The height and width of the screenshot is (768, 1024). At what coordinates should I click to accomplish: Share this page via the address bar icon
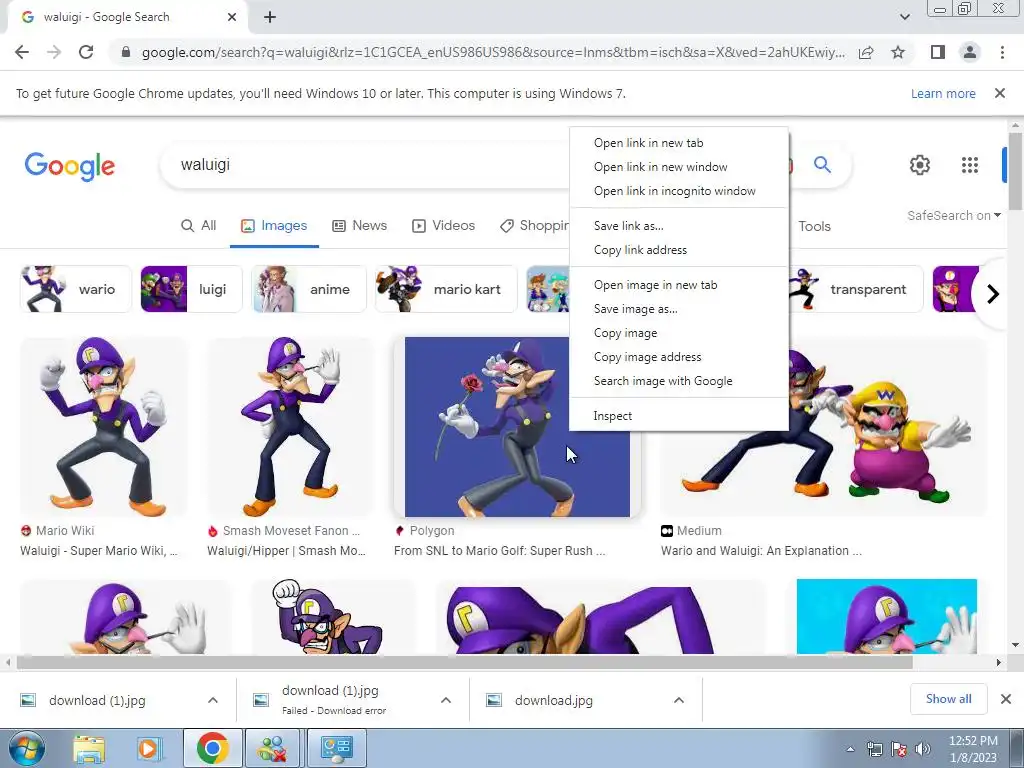866,52
